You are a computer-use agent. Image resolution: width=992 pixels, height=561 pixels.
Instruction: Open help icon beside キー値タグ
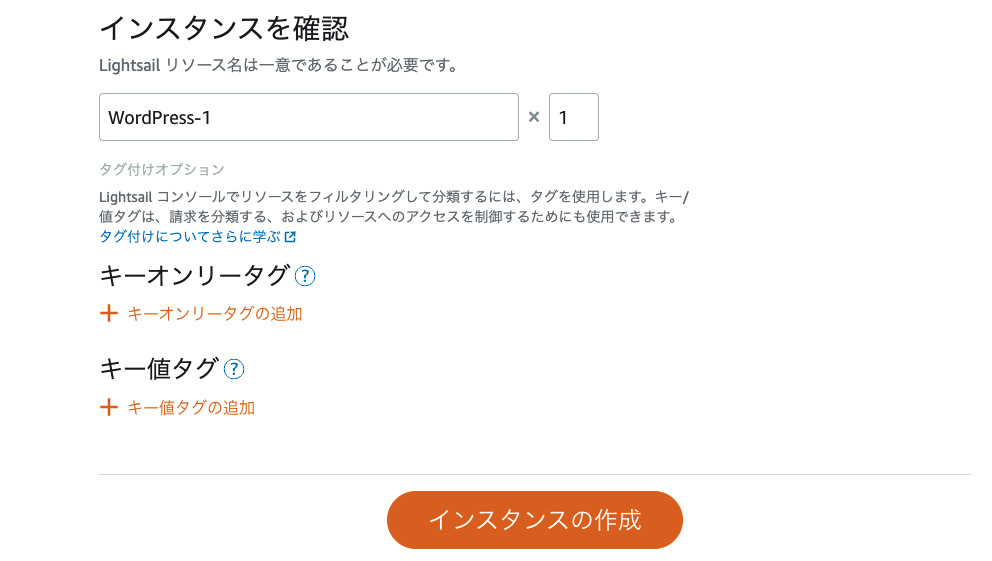tap(234, 369)
